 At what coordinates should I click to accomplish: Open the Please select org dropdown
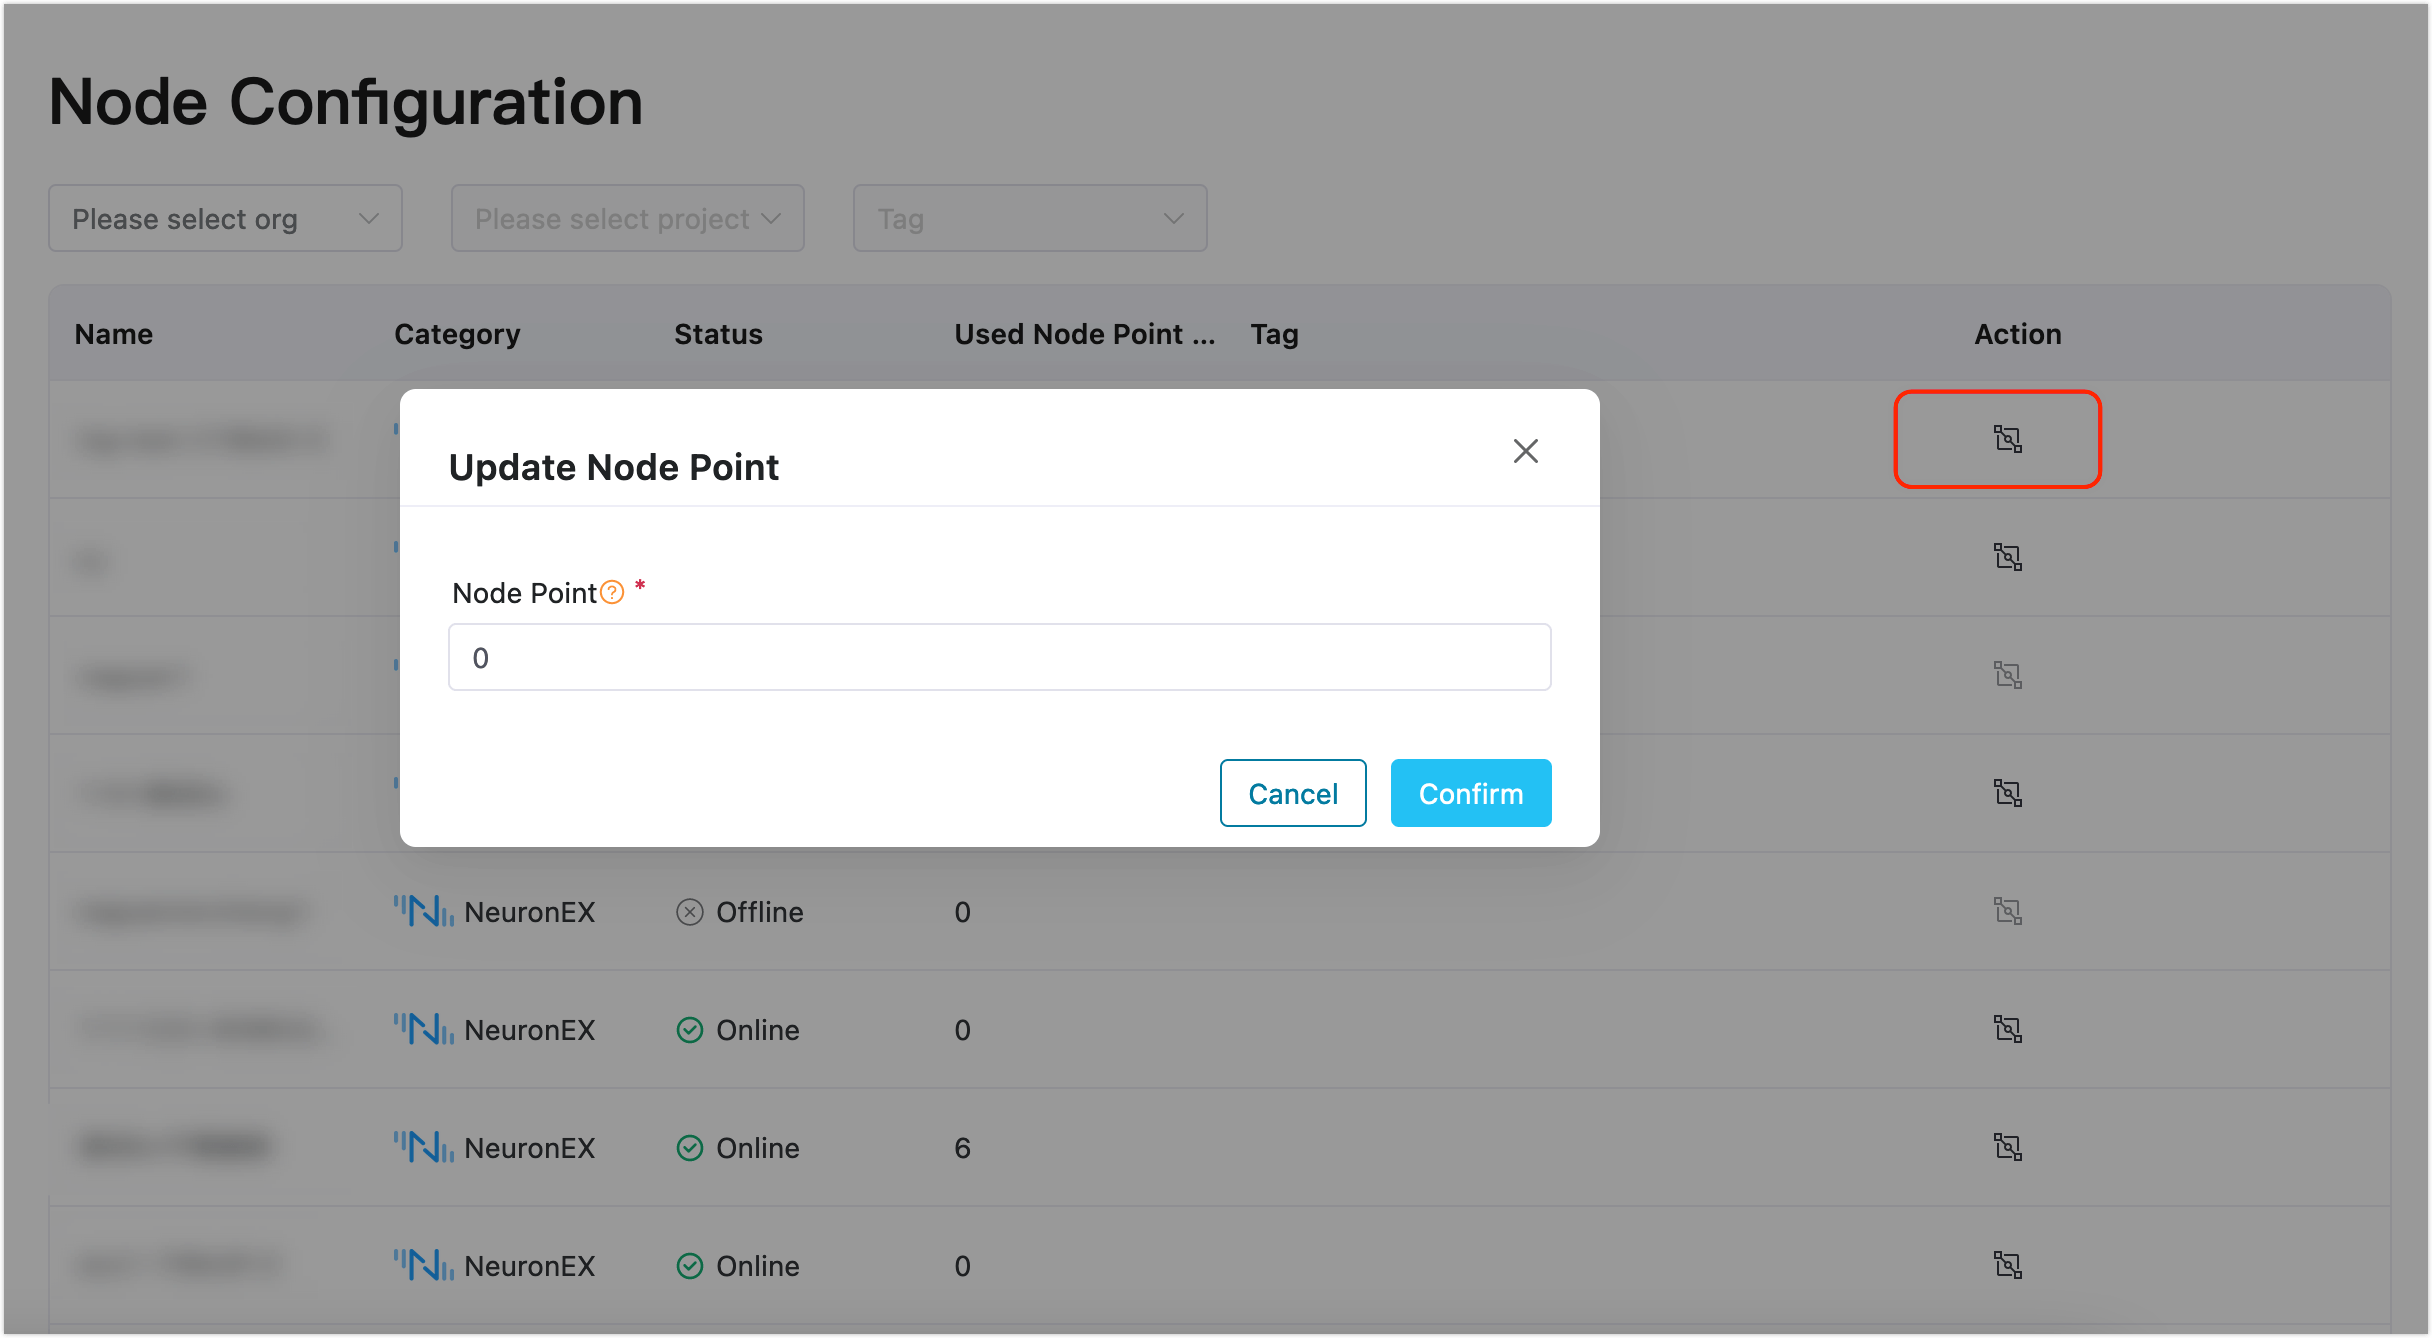pyautogui.click(x=225, y=218)
